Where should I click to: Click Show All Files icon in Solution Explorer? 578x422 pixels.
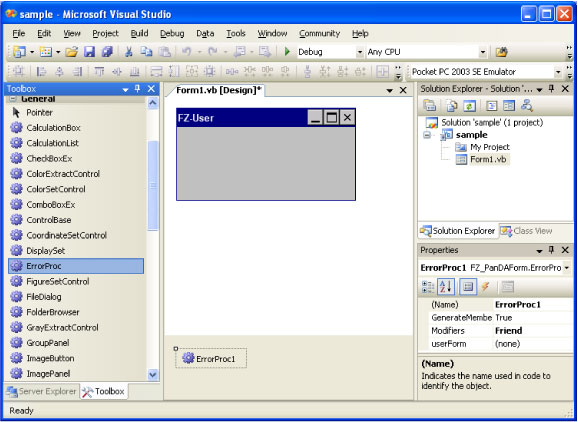pos(452,106)
